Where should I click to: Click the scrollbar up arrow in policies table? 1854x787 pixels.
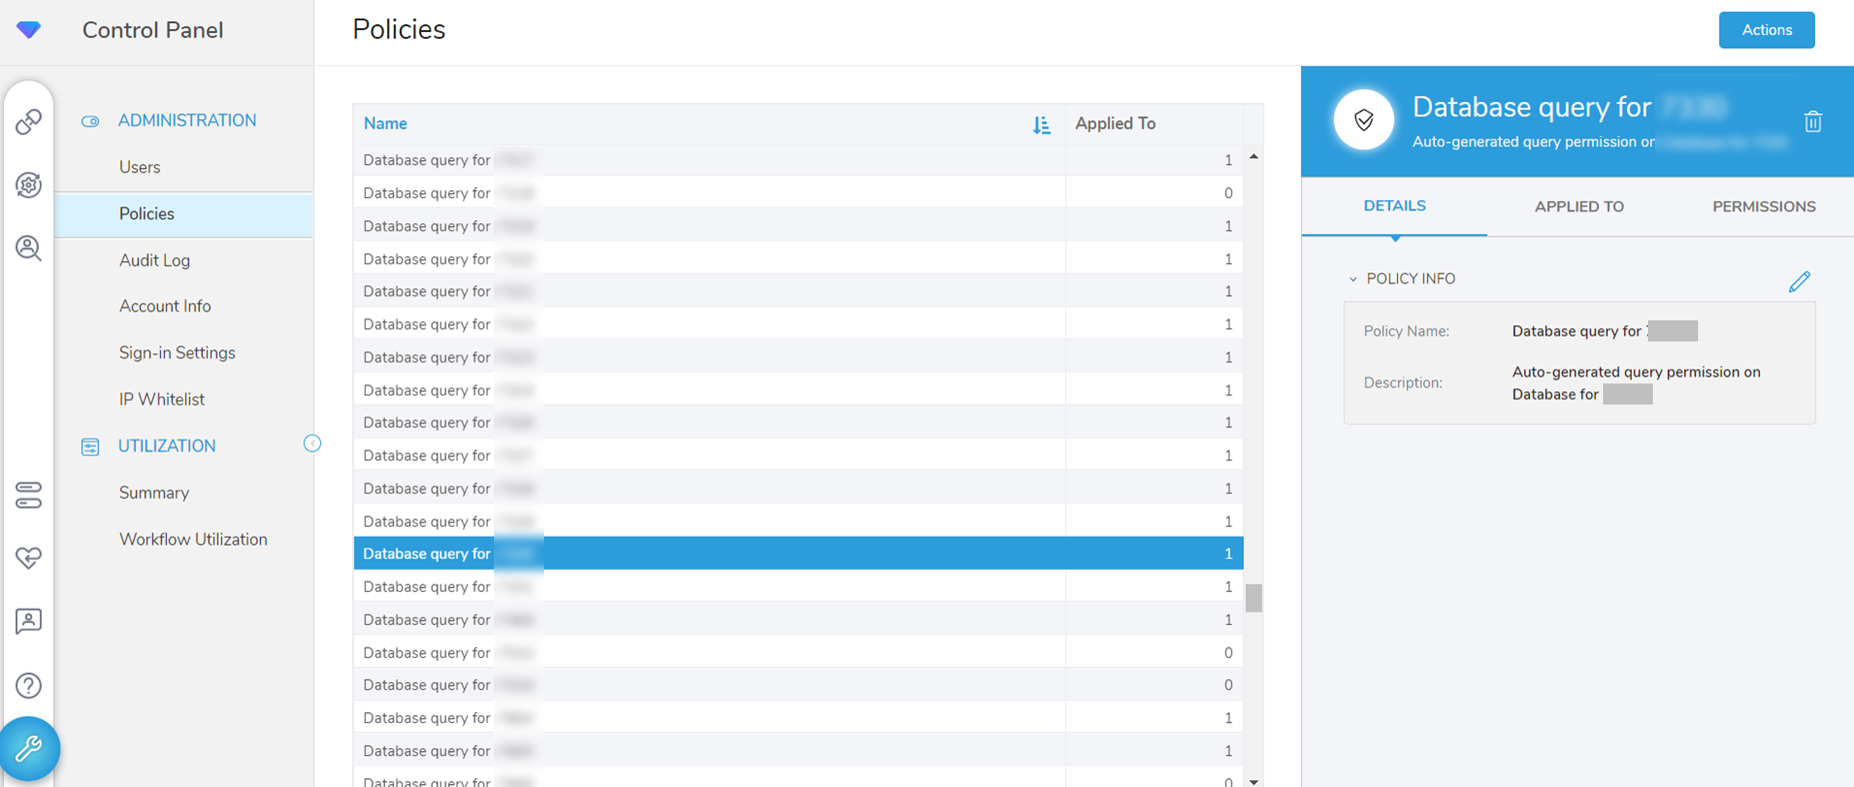pyautogui.click(x=1253, y=157)
